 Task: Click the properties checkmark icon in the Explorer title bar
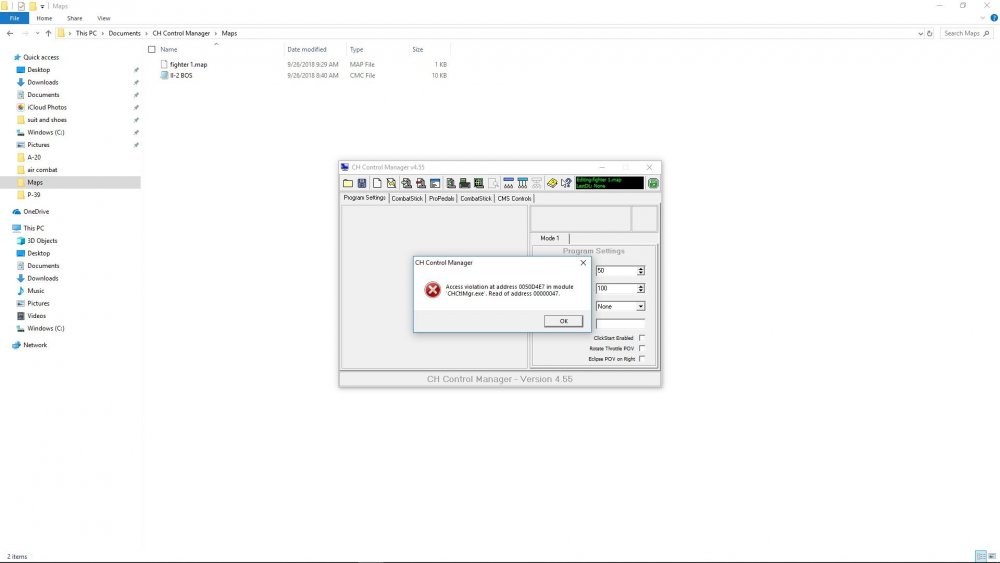(x=21, y=6)
